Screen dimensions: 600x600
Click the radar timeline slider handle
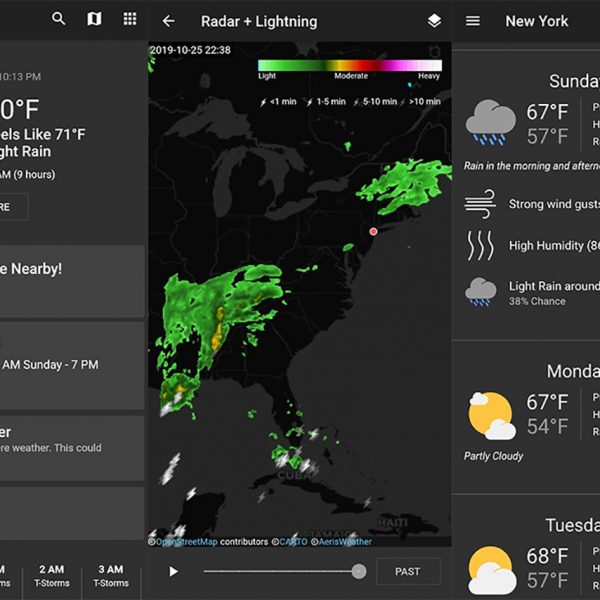[358, 571]
